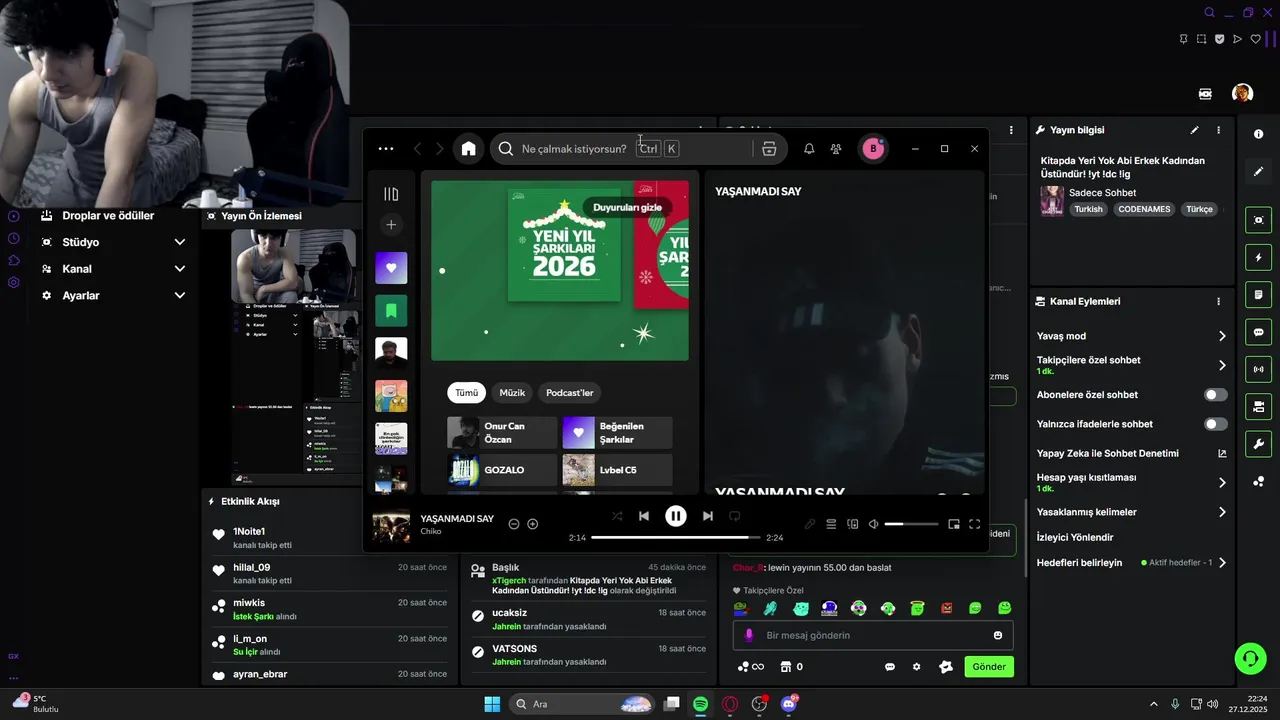The height and width of the screenshot is (720, 1280).
Task: Expand Yasaklanmış kelimeler arrow
Action: (x=1222, y=512)
